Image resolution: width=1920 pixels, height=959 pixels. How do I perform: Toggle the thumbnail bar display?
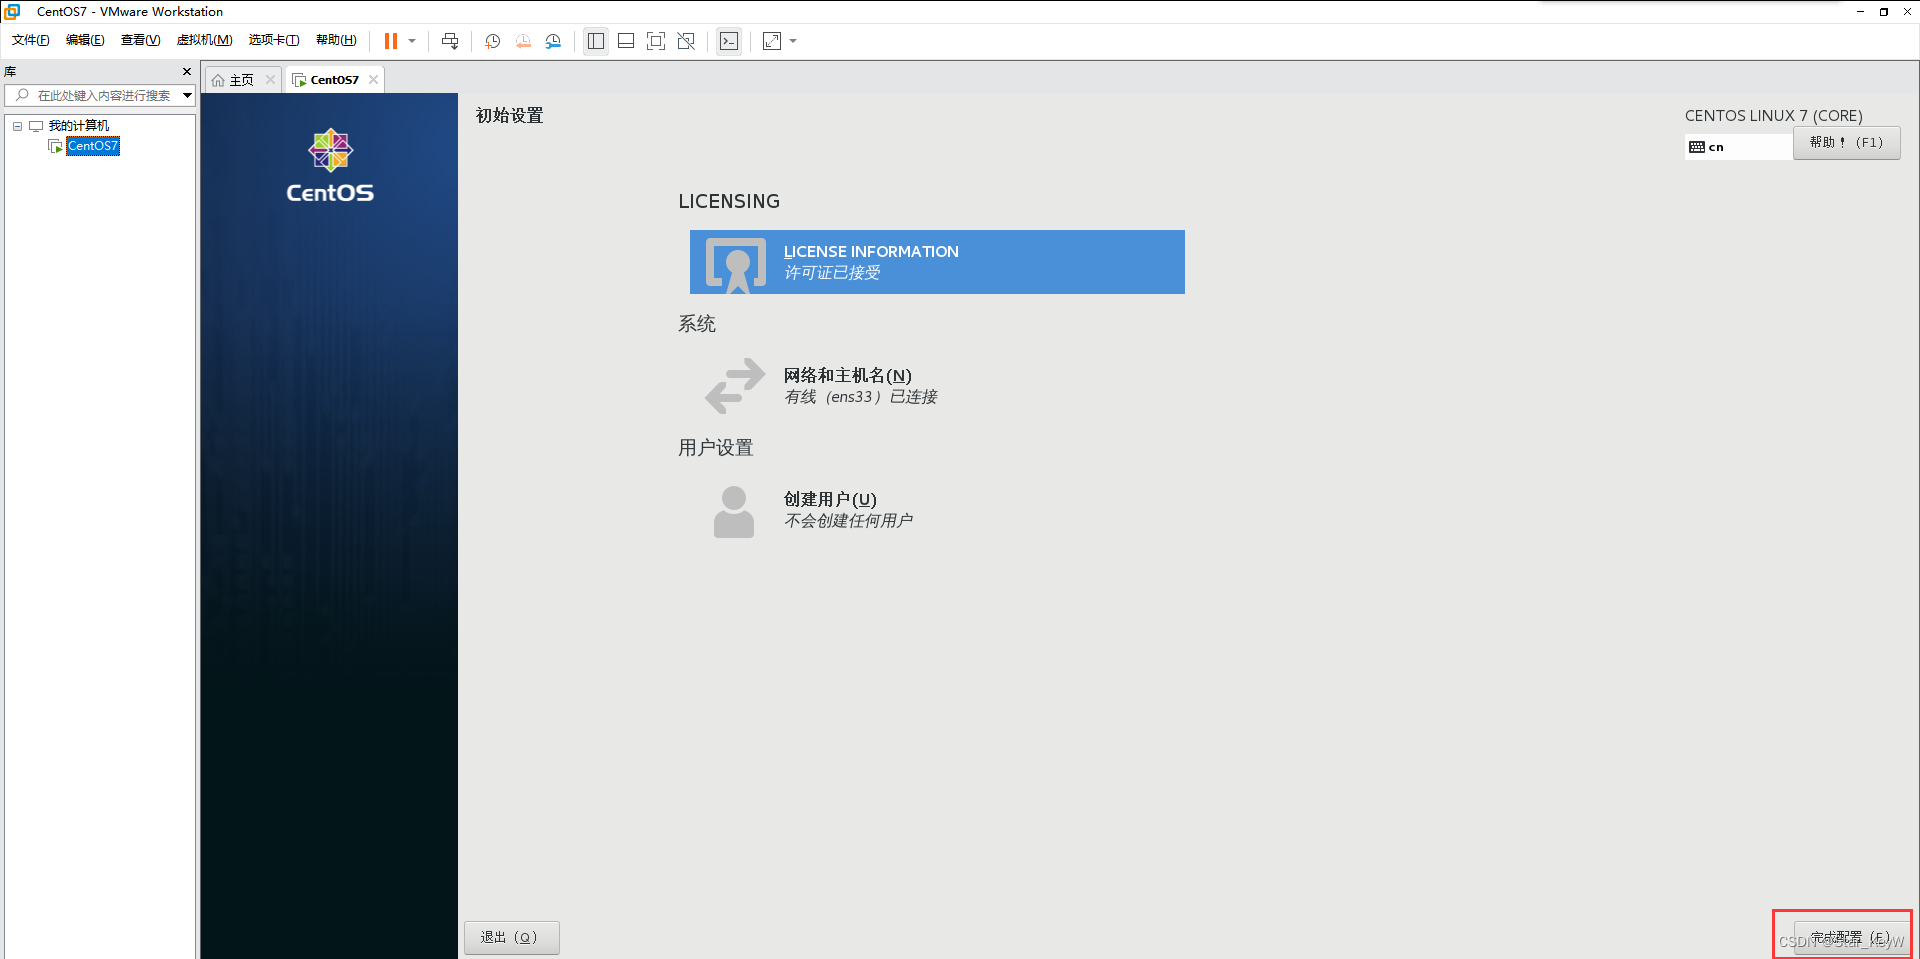(x=625, y=41)
